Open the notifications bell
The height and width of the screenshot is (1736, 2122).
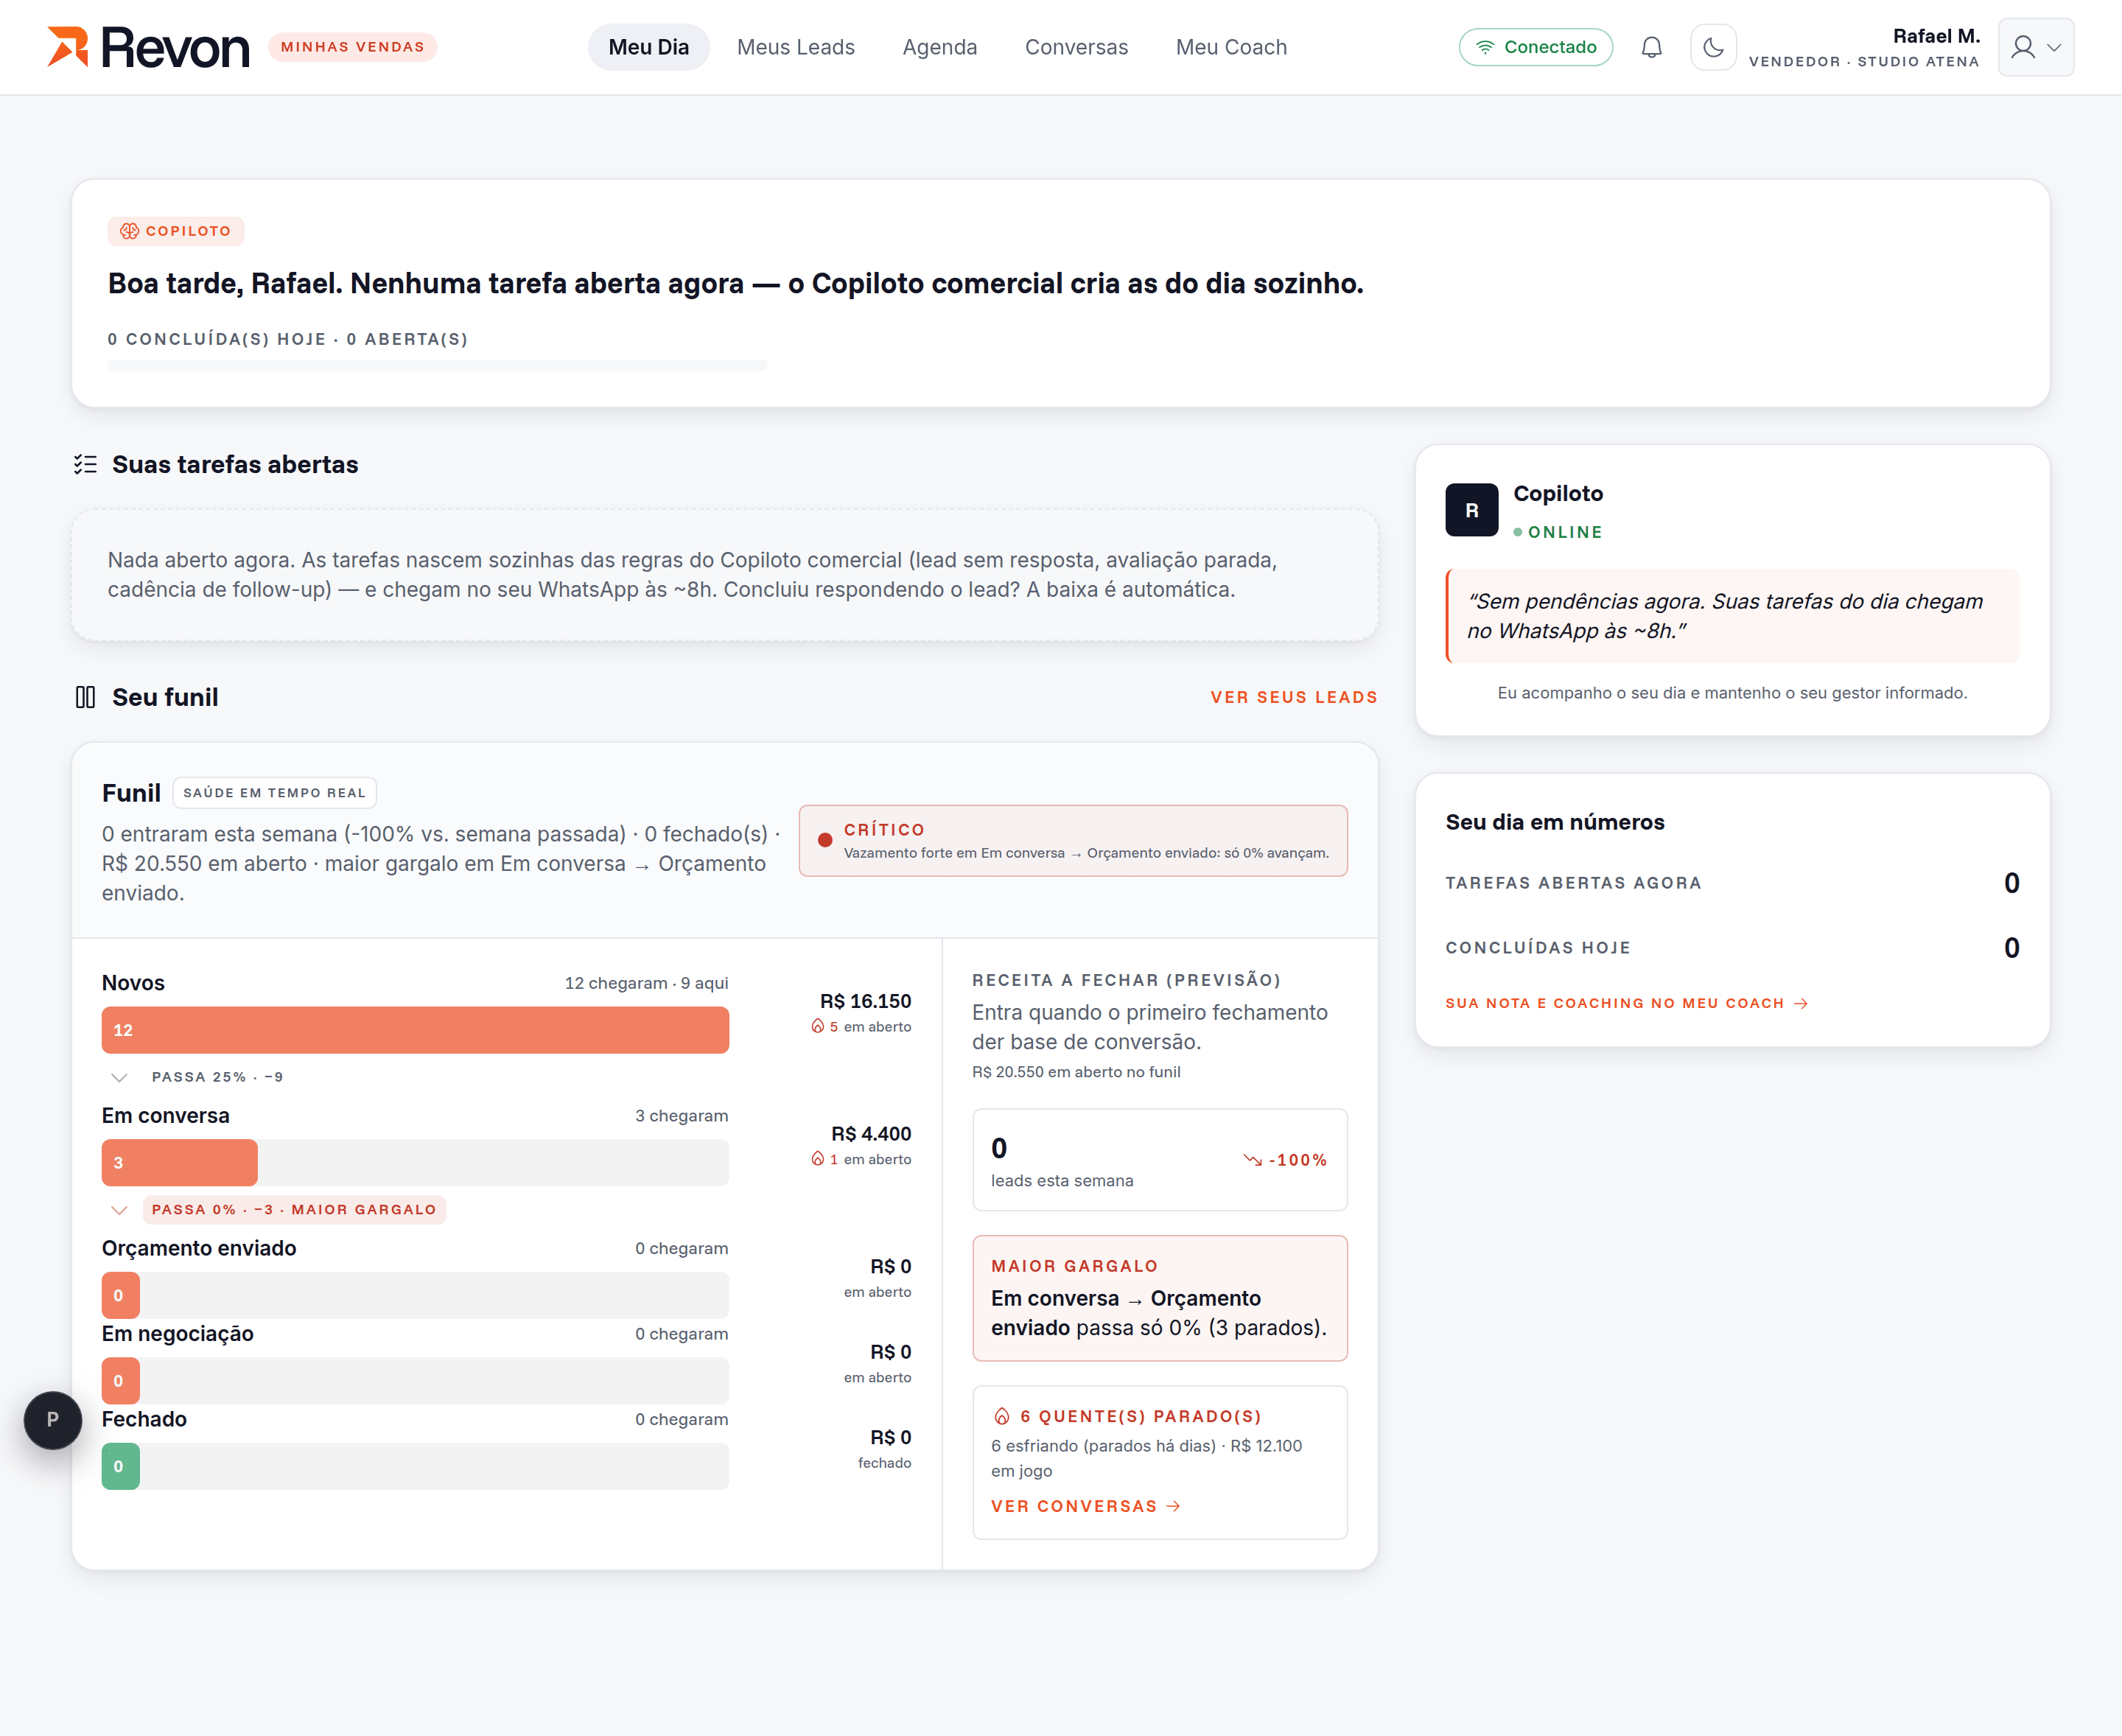1652,47
